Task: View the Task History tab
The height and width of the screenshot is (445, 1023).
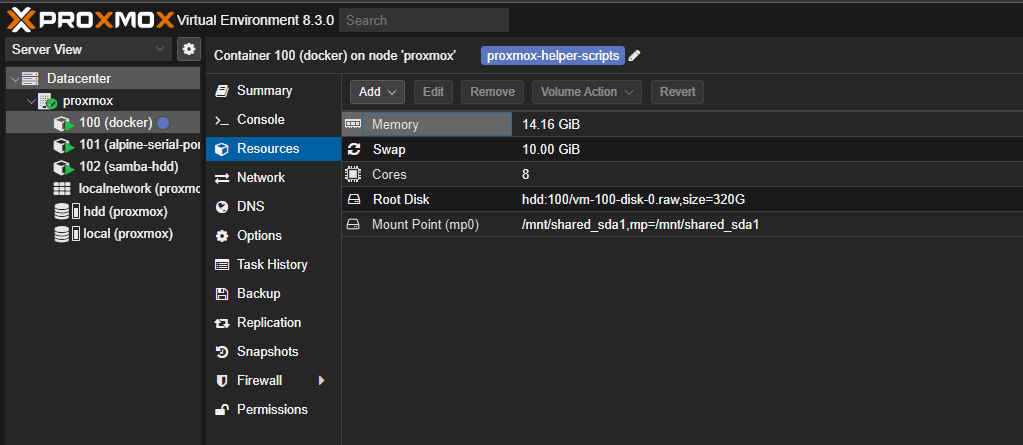Action: point(273,264)
